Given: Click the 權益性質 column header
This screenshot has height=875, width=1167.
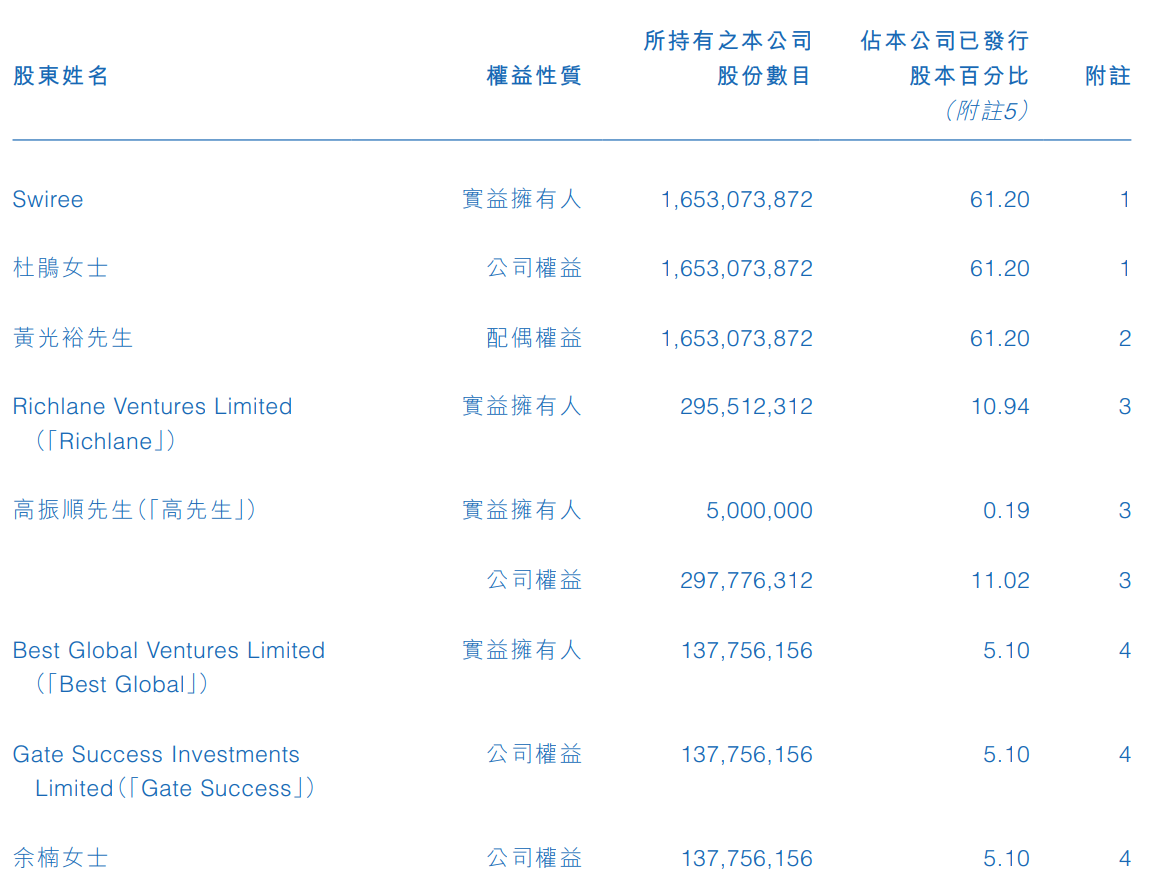Looking at the screenshot, I should pyautogui.click(x=534, y=76).
